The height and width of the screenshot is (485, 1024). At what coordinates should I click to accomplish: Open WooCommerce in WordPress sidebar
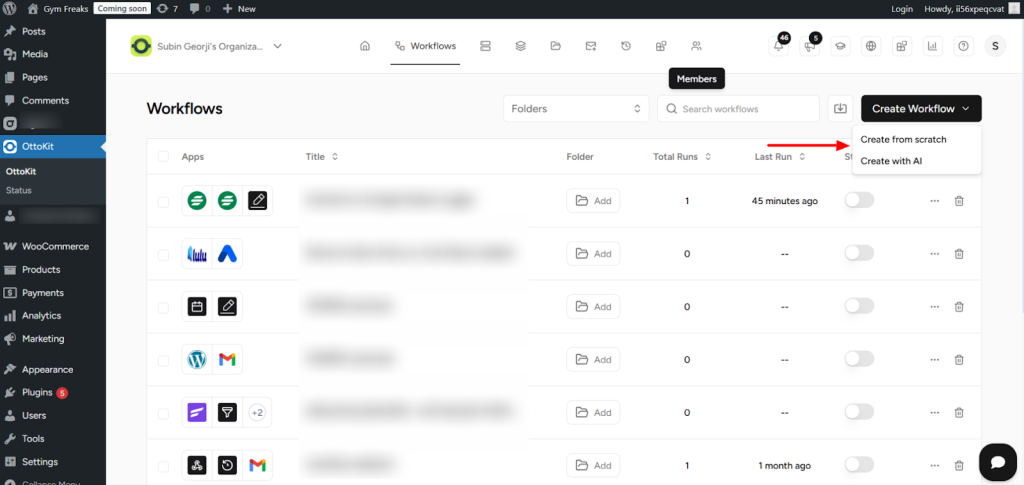point(55,246)
